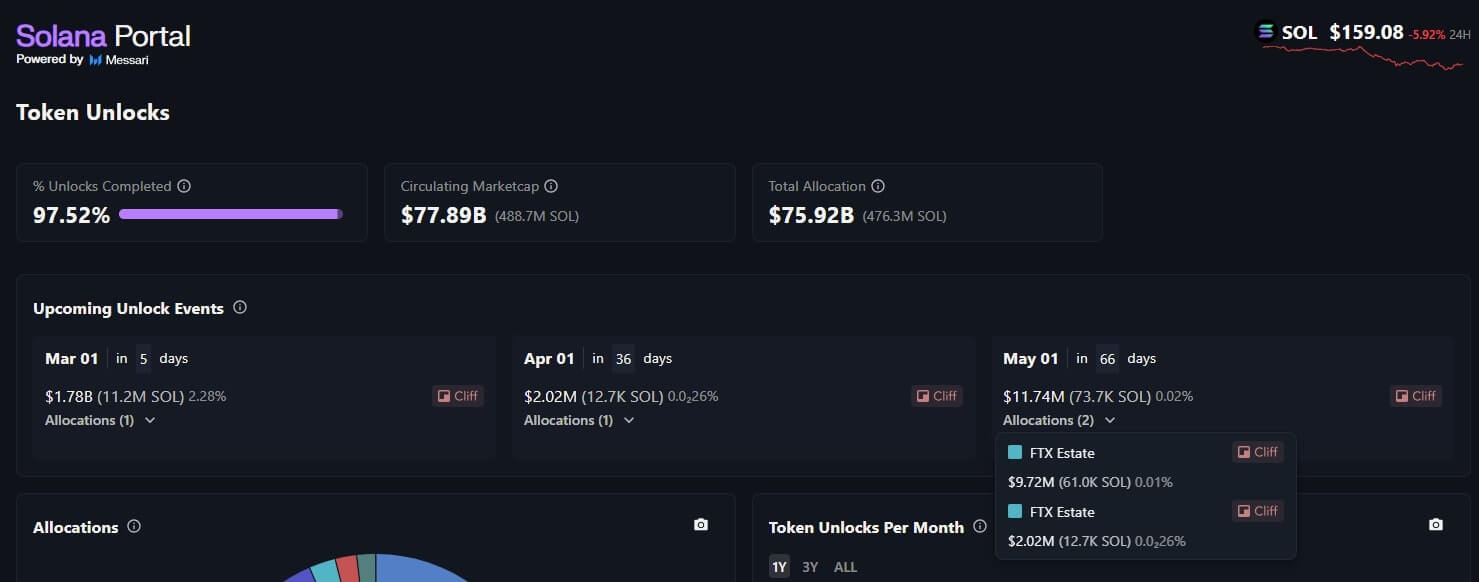
Task: Click the Cliff badge on Mar 01 event
Action: pyautogui.click(x=458, y=396)
